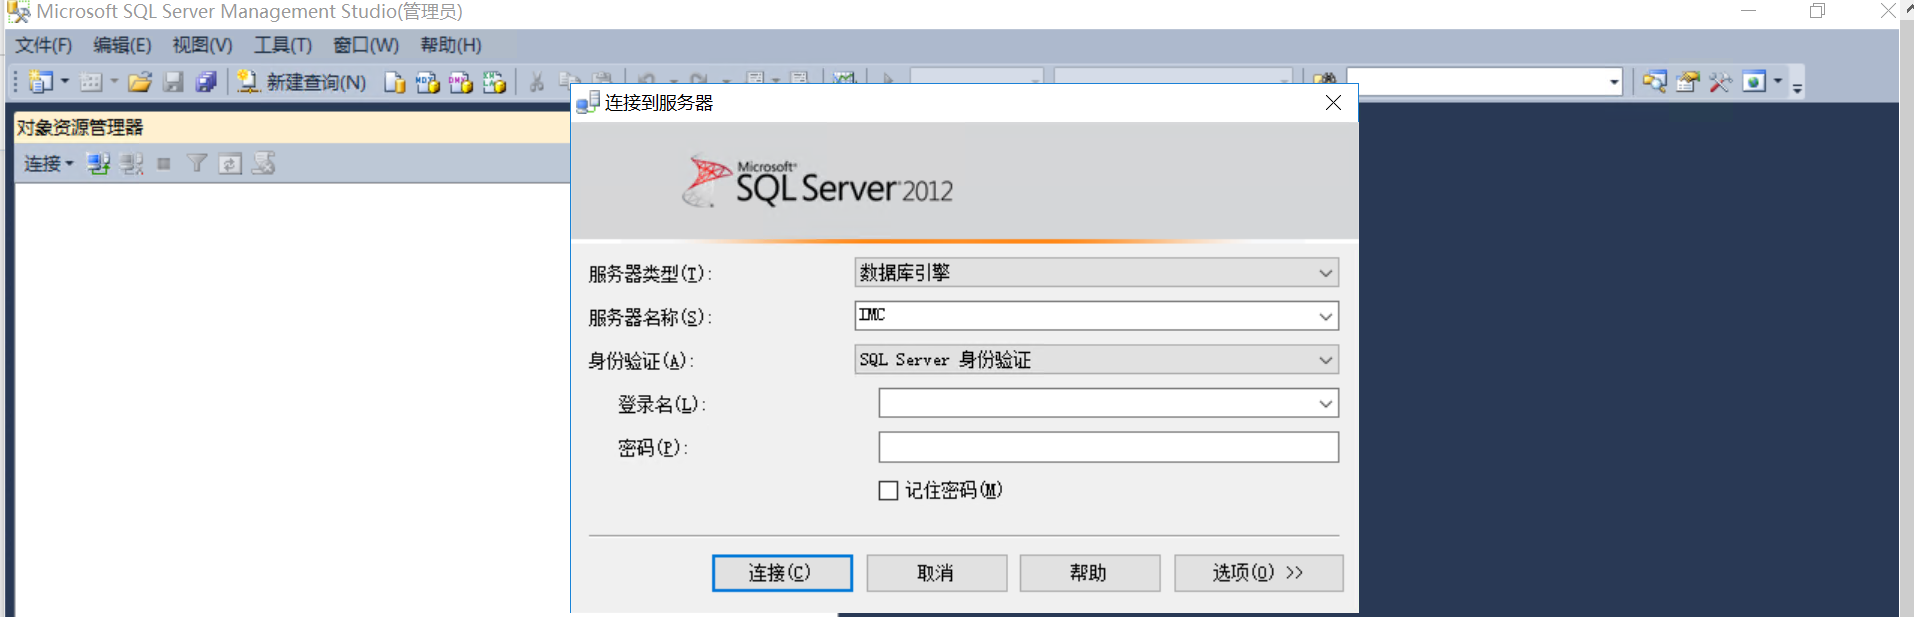This screenshot has width=1914, height=617.
Task: Click the DMX query icon
Action: pyautogui.click(x=461, y=82)
